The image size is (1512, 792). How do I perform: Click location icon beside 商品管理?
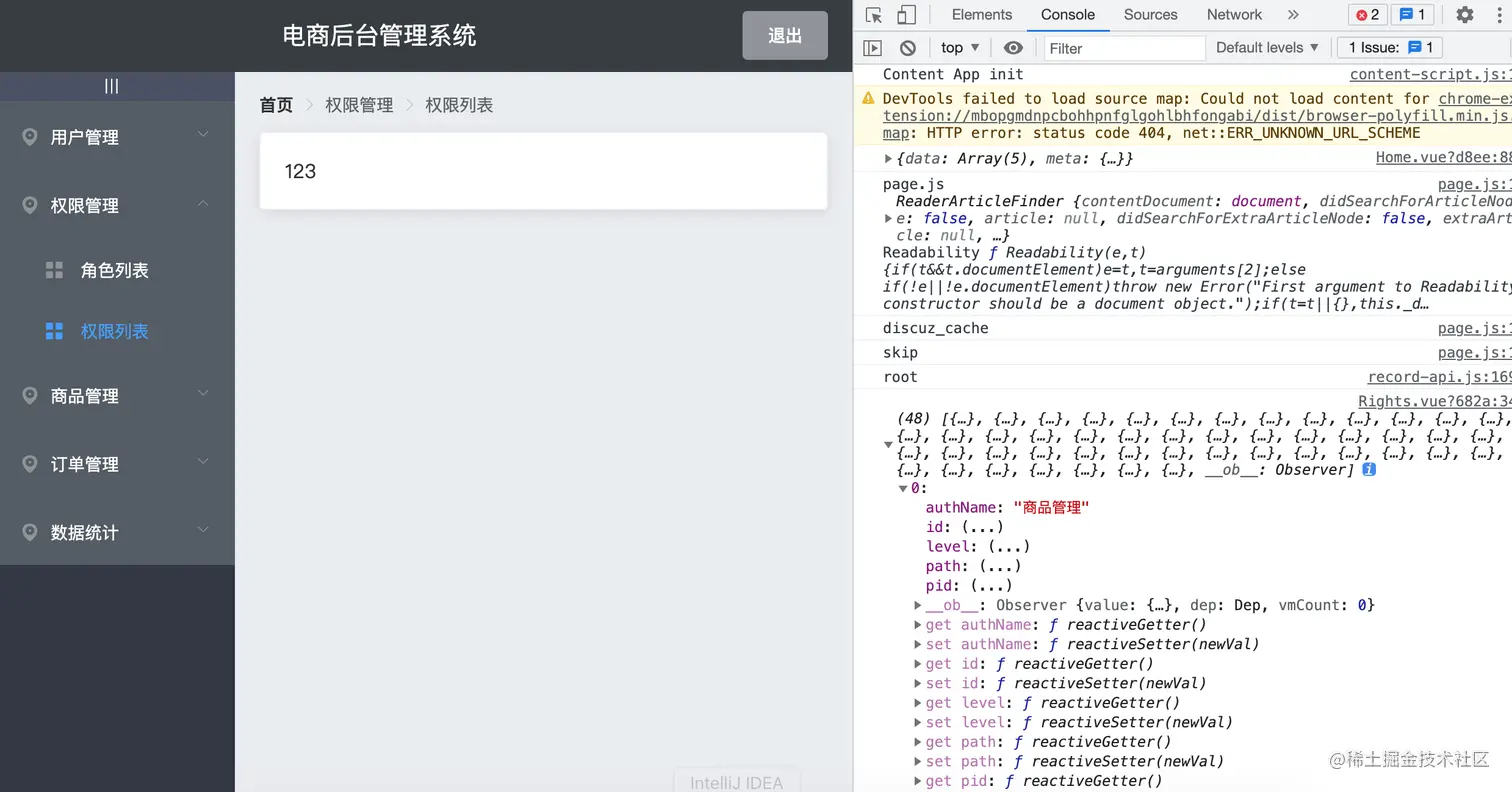30,395
